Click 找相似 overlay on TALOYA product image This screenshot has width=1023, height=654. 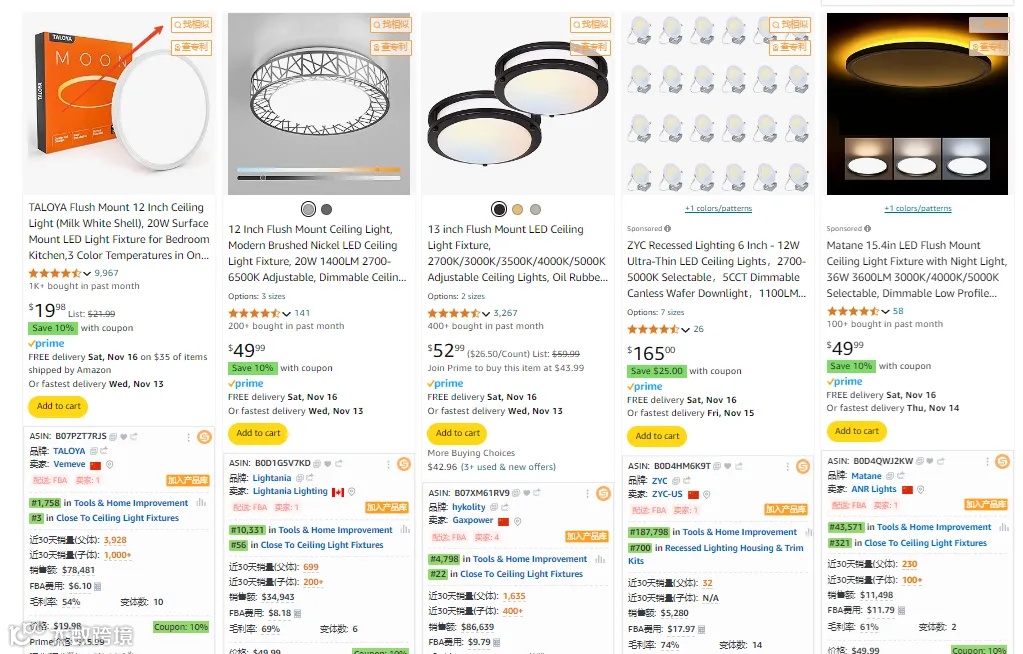192,25
